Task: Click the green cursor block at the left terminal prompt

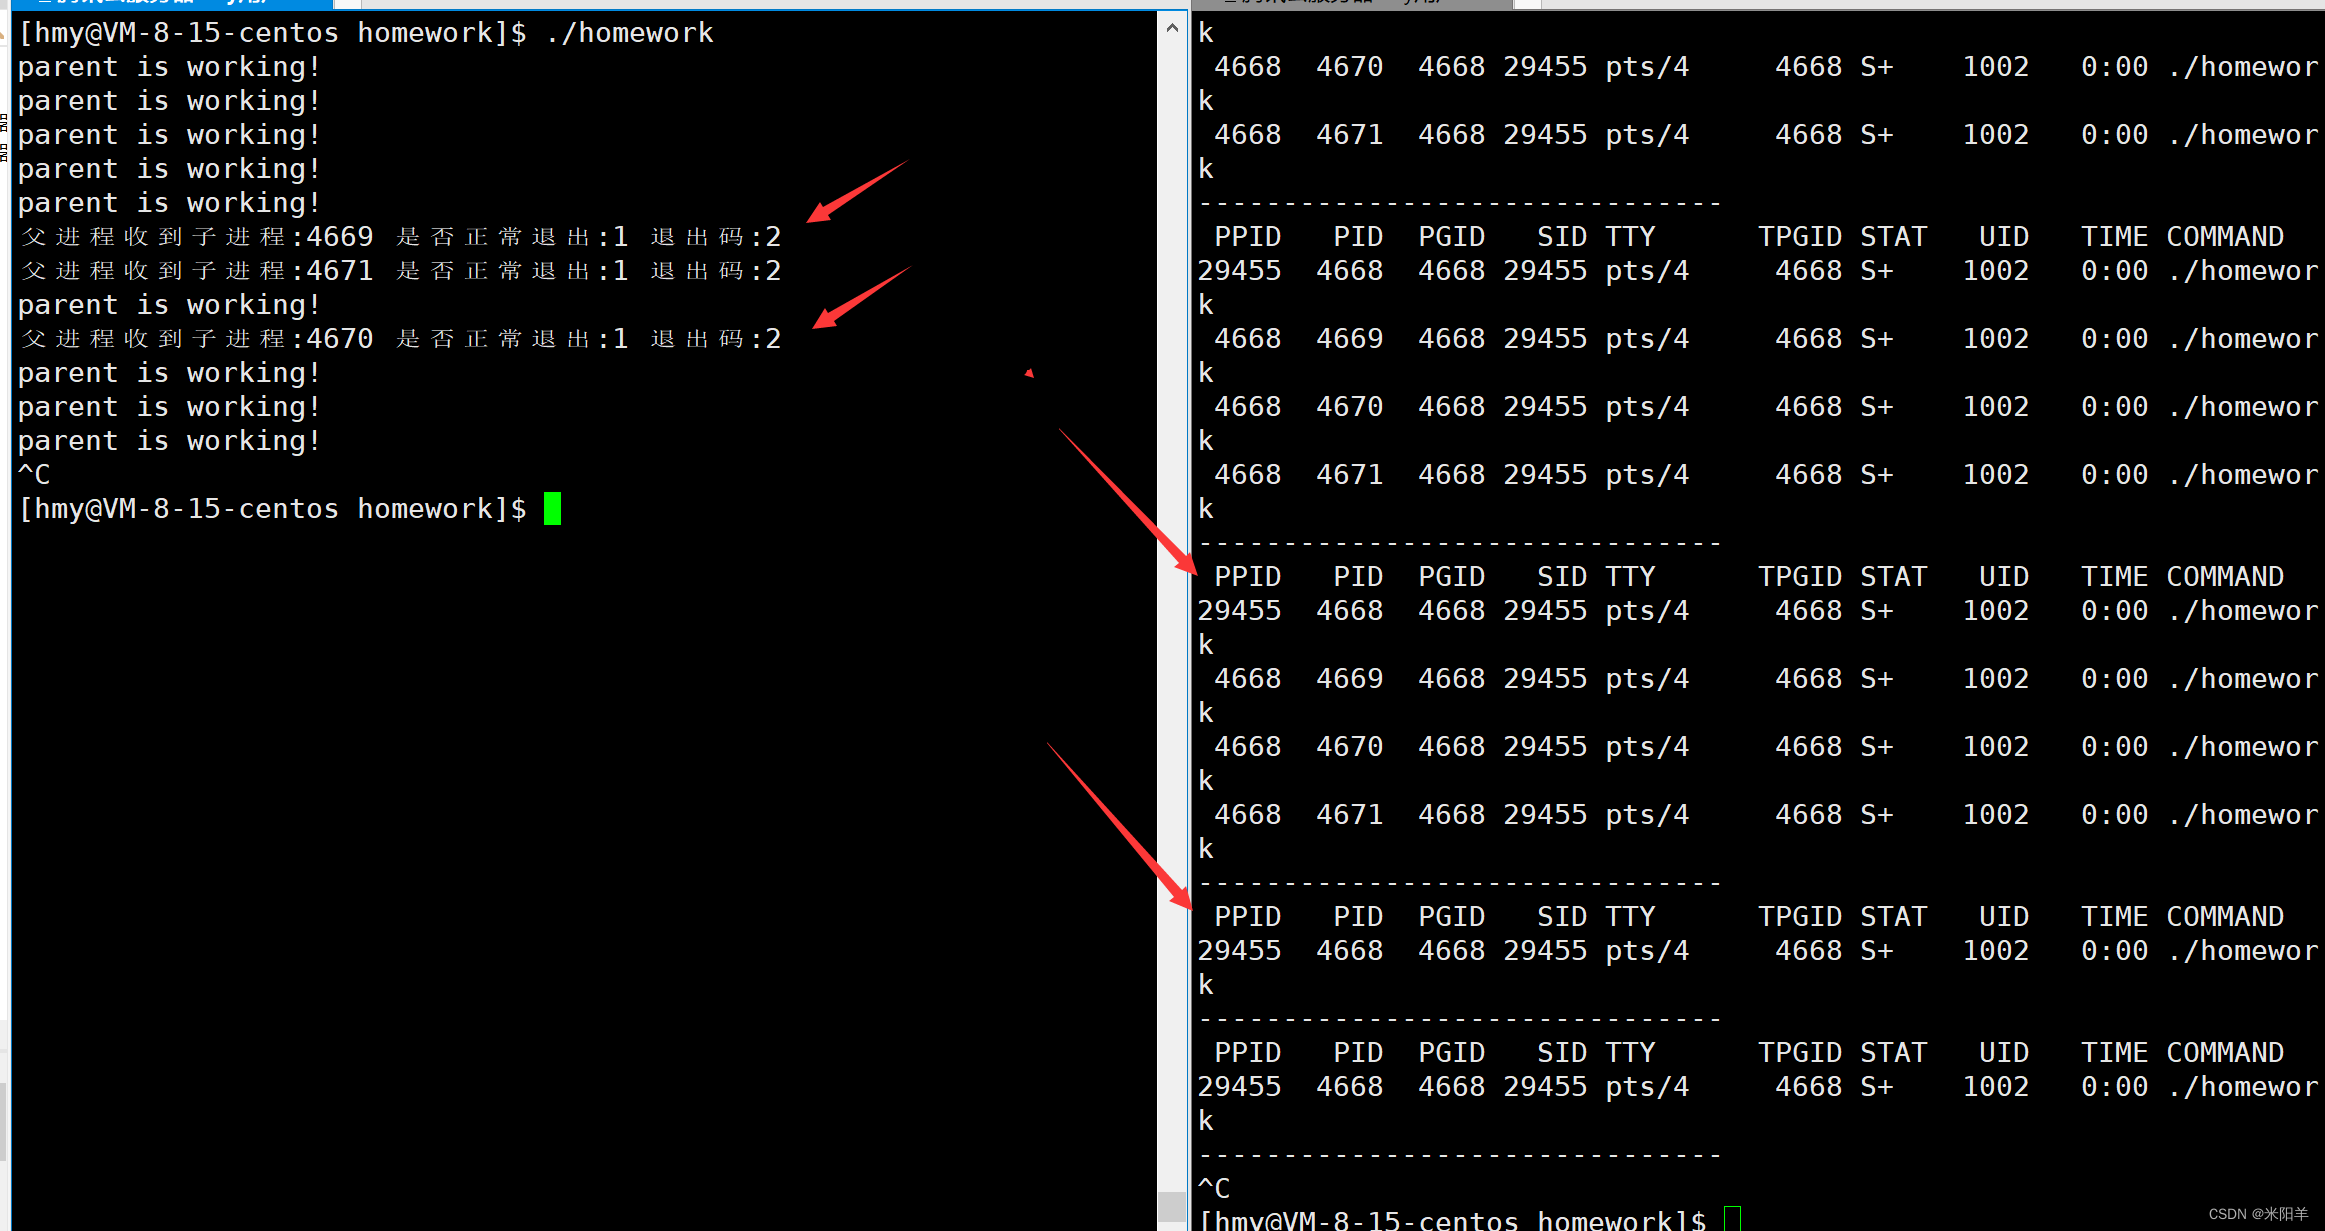Action: pyautogui.click(x=552, y=508)
